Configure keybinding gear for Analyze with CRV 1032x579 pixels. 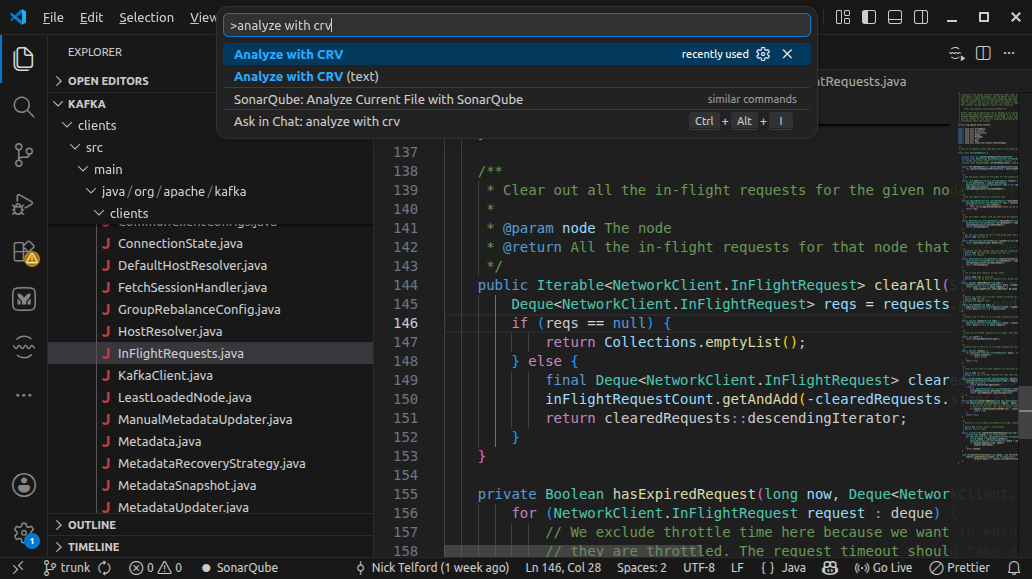click(x=763, y=54)
